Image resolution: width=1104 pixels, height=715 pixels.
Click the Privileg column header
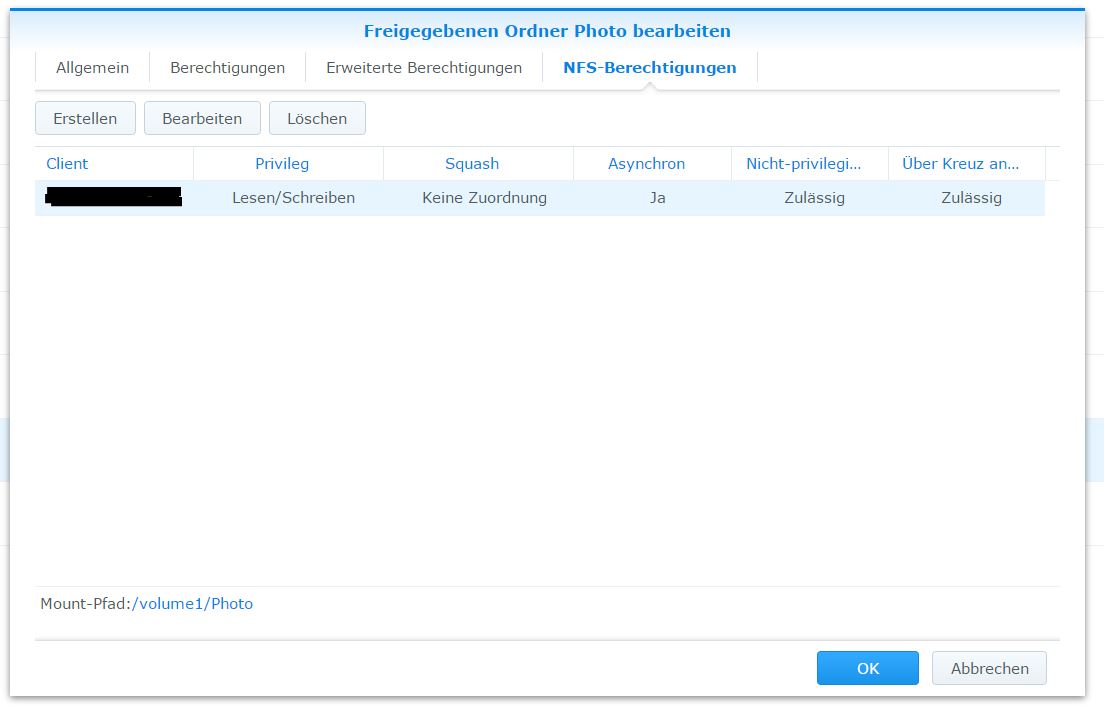click(x=282, y=163)
